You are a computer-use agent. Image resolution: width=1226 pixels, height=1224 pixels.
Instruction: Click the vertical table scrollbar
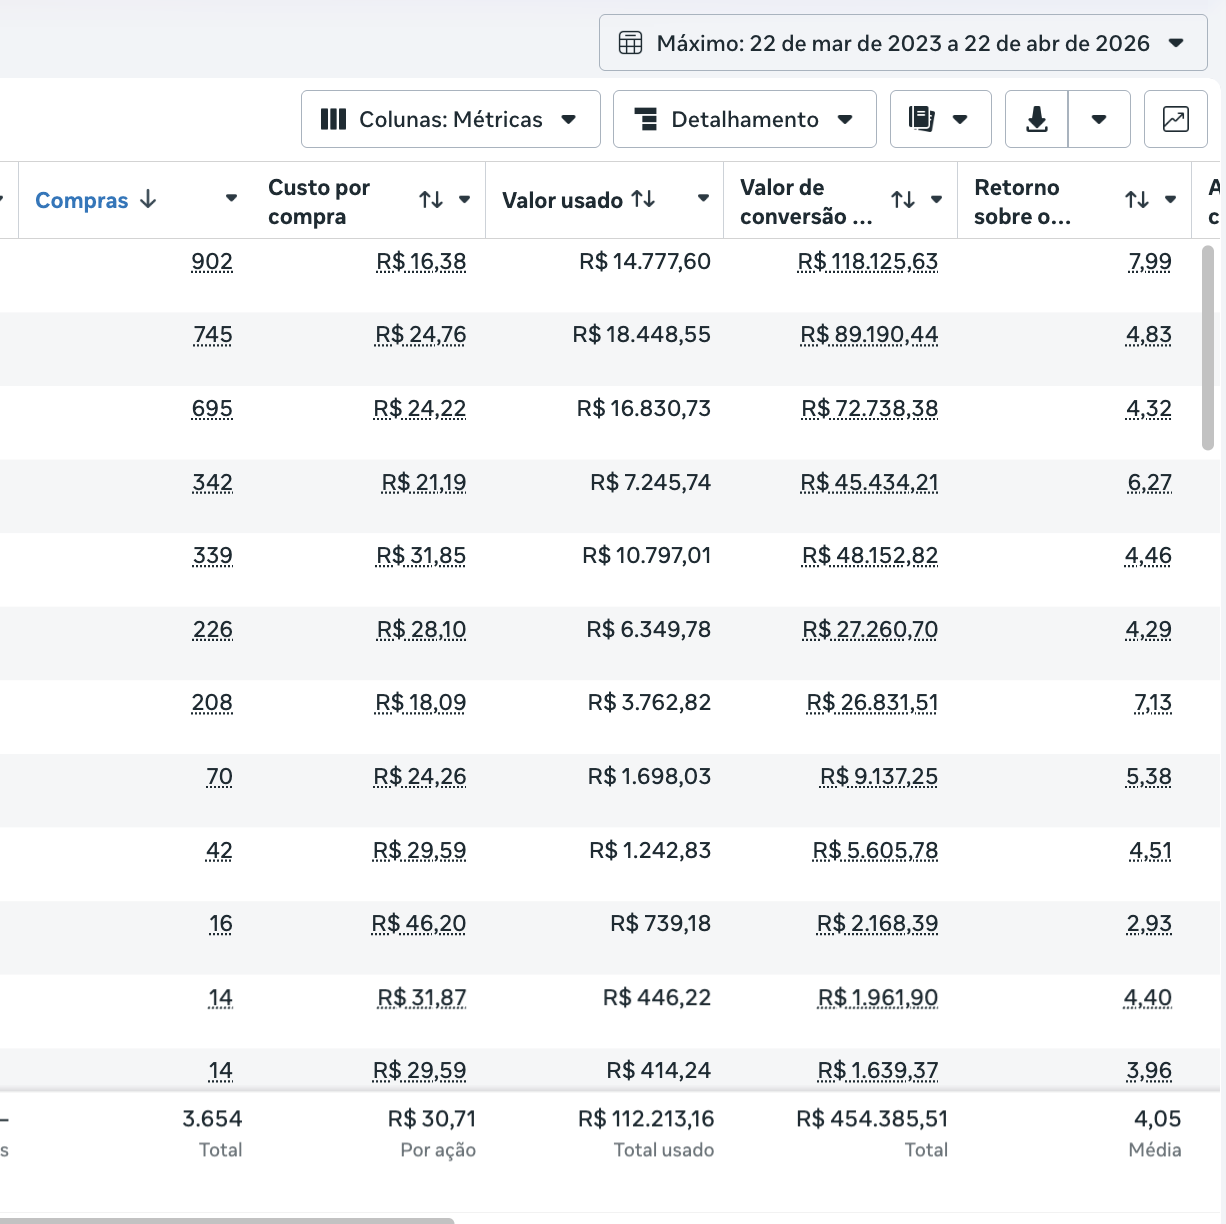click(1207, 345)
